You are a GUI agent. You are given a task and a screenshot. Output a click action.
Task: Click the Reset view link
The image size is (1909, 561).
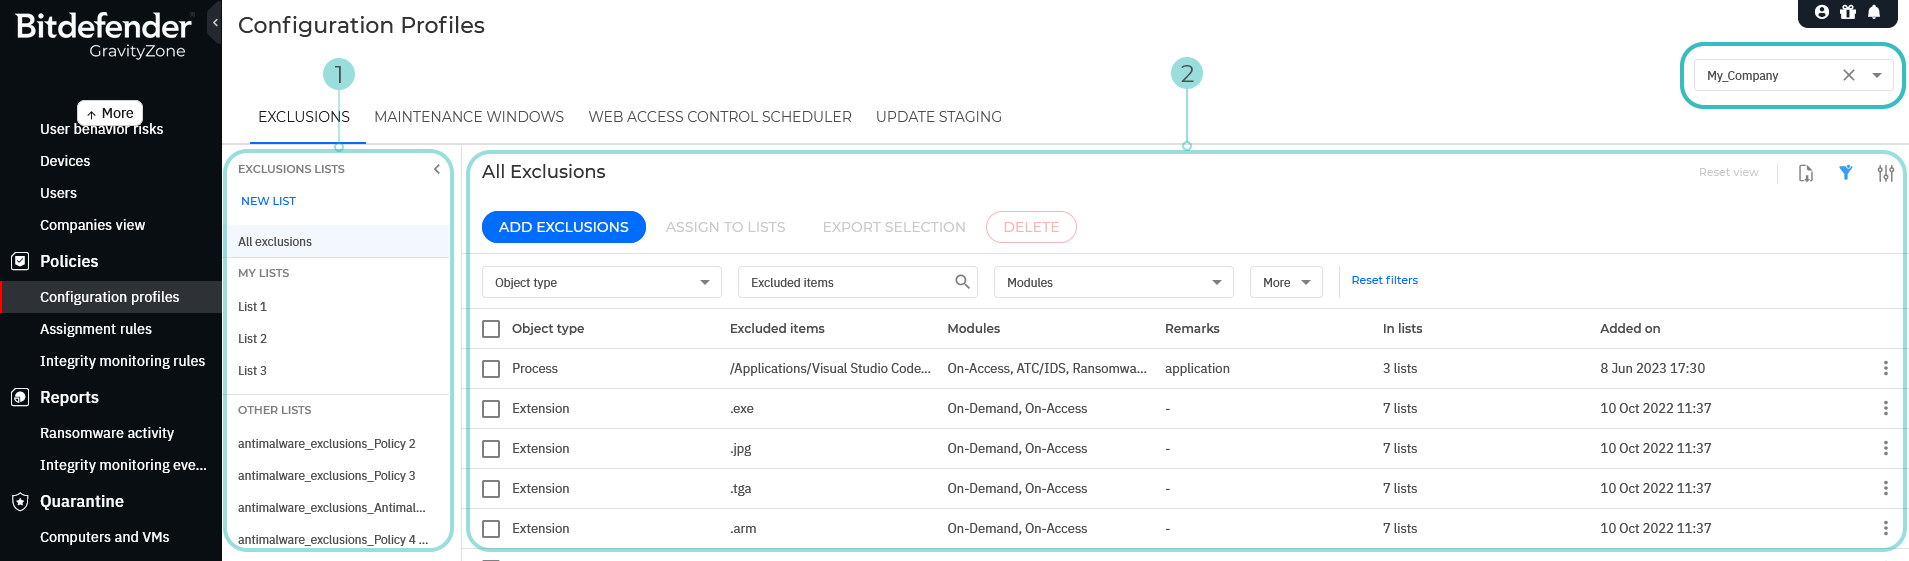[1728, 172]
